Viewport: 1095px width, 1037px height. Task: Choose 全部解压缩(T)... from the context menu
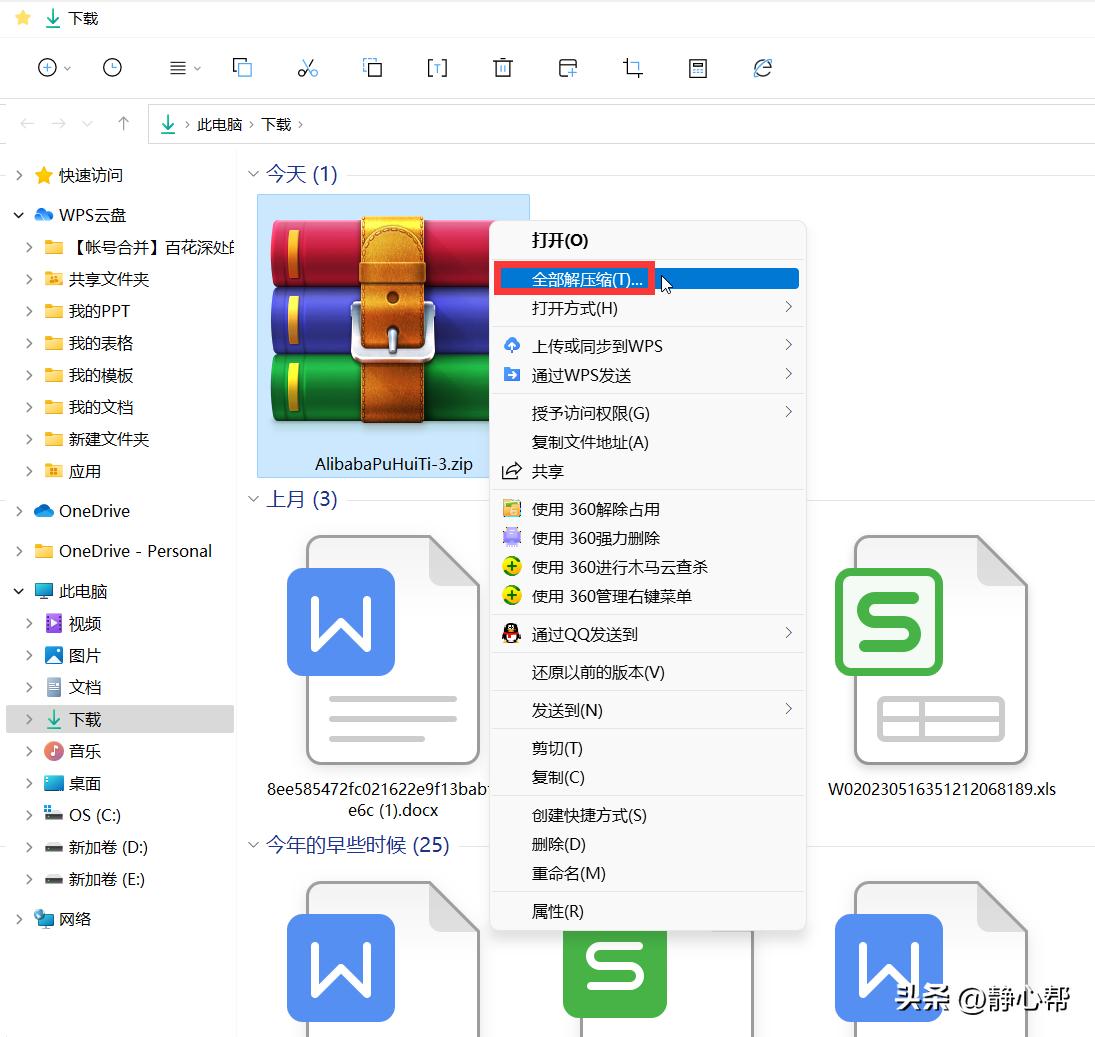pyautogui.click(x=647, y=279)
